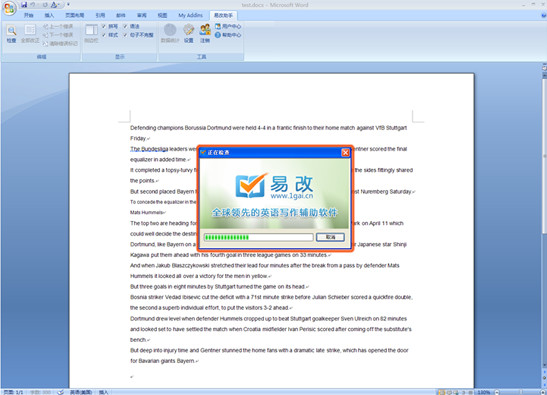This screenshot has width=547, height=395.
Task: Select Draft view button in status bar
Action: [x=470, y=392]
